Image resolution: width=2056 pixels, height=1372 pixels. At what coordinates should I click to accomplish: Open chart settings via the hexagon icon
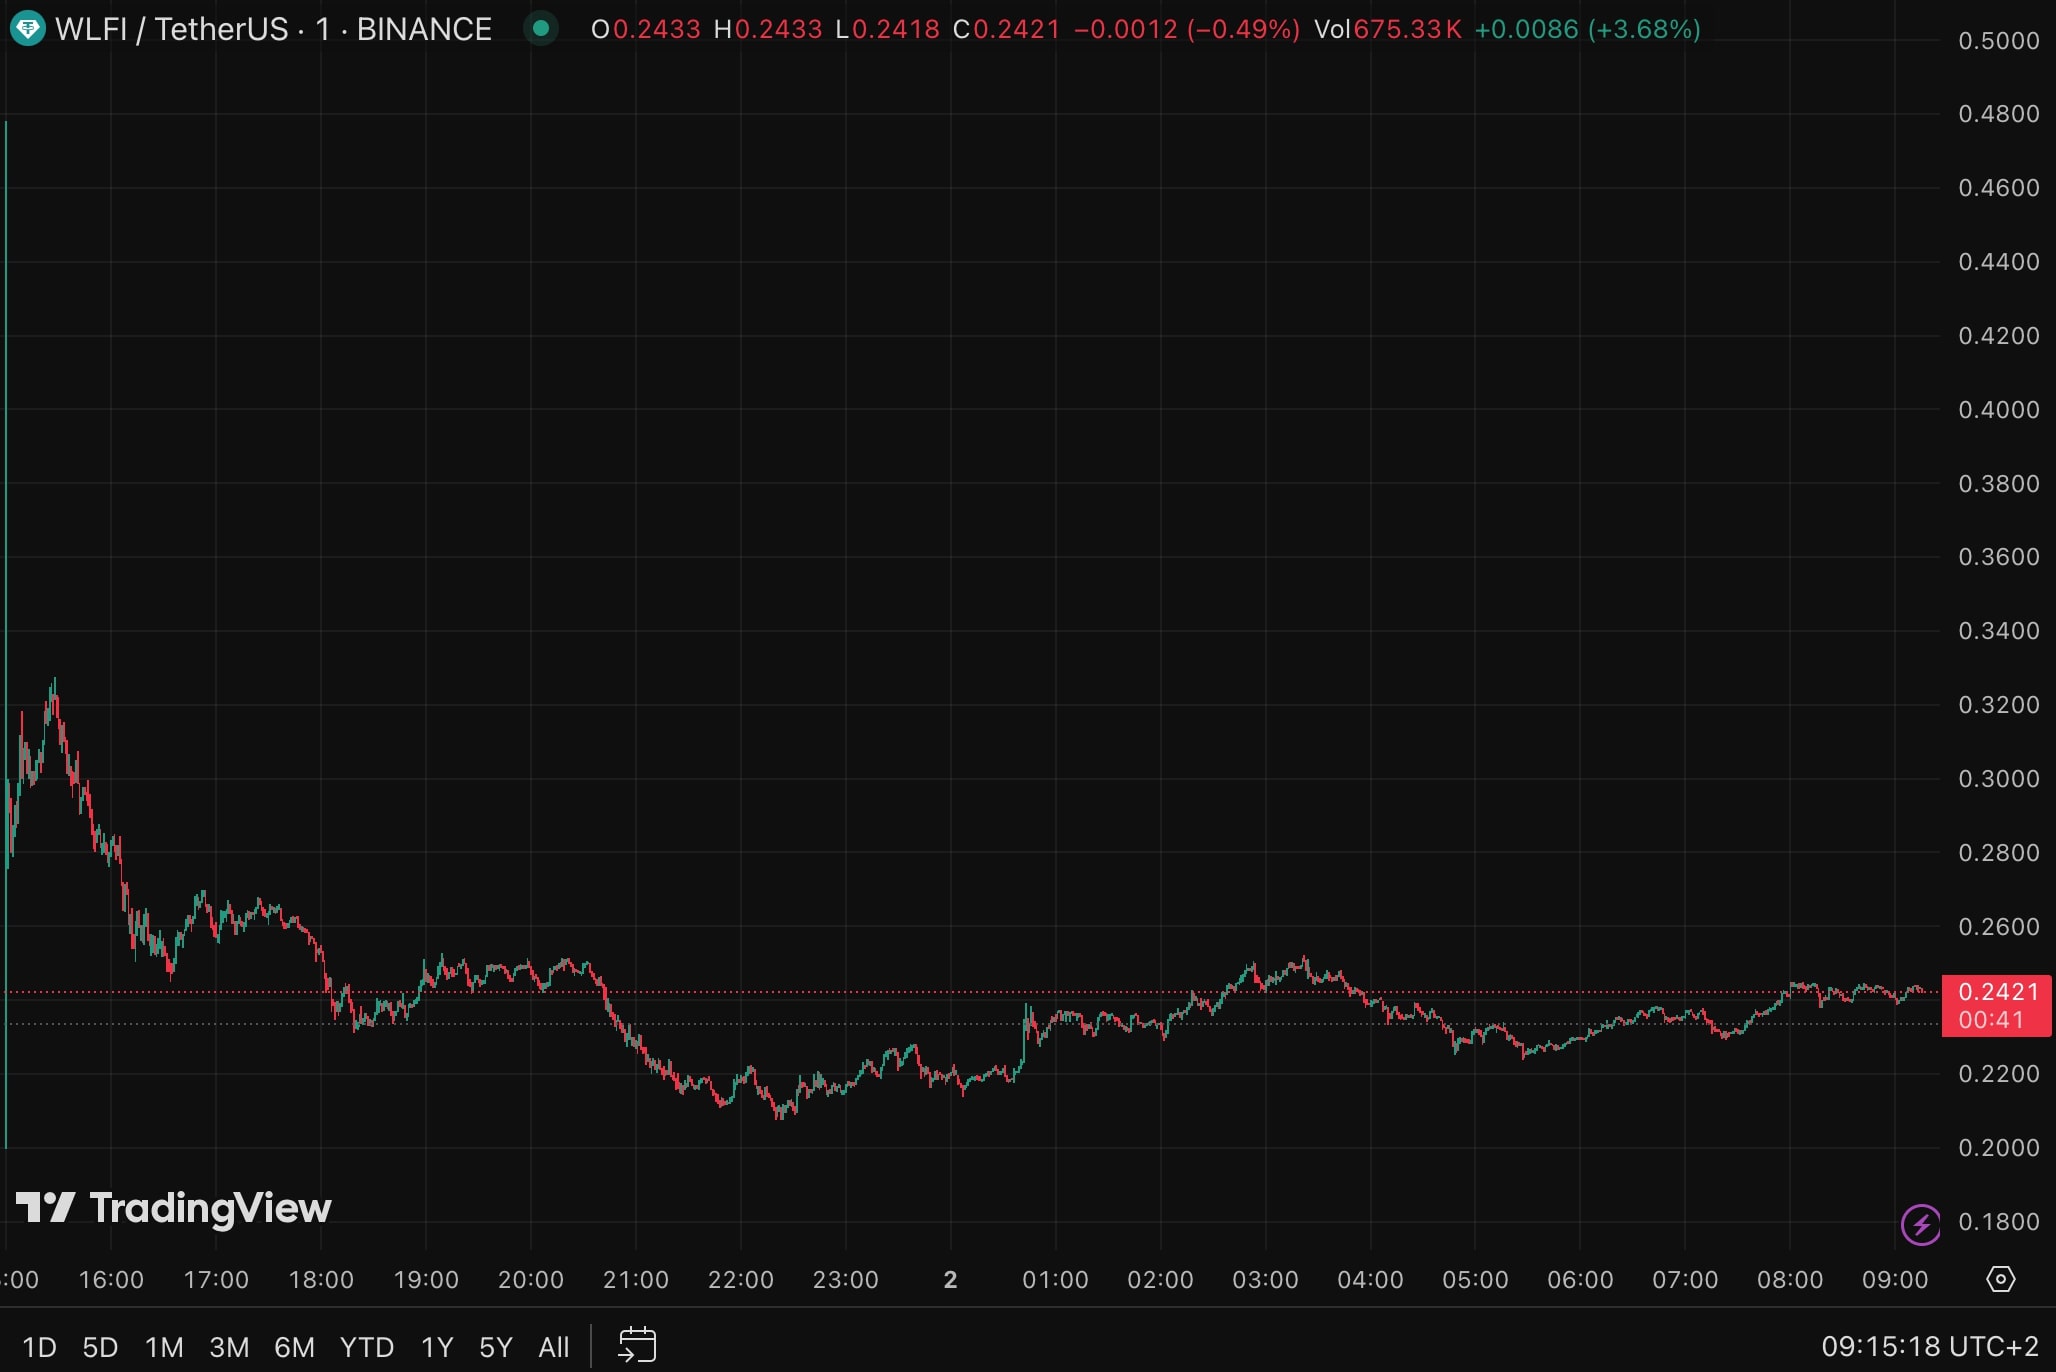(1999, 1280)
